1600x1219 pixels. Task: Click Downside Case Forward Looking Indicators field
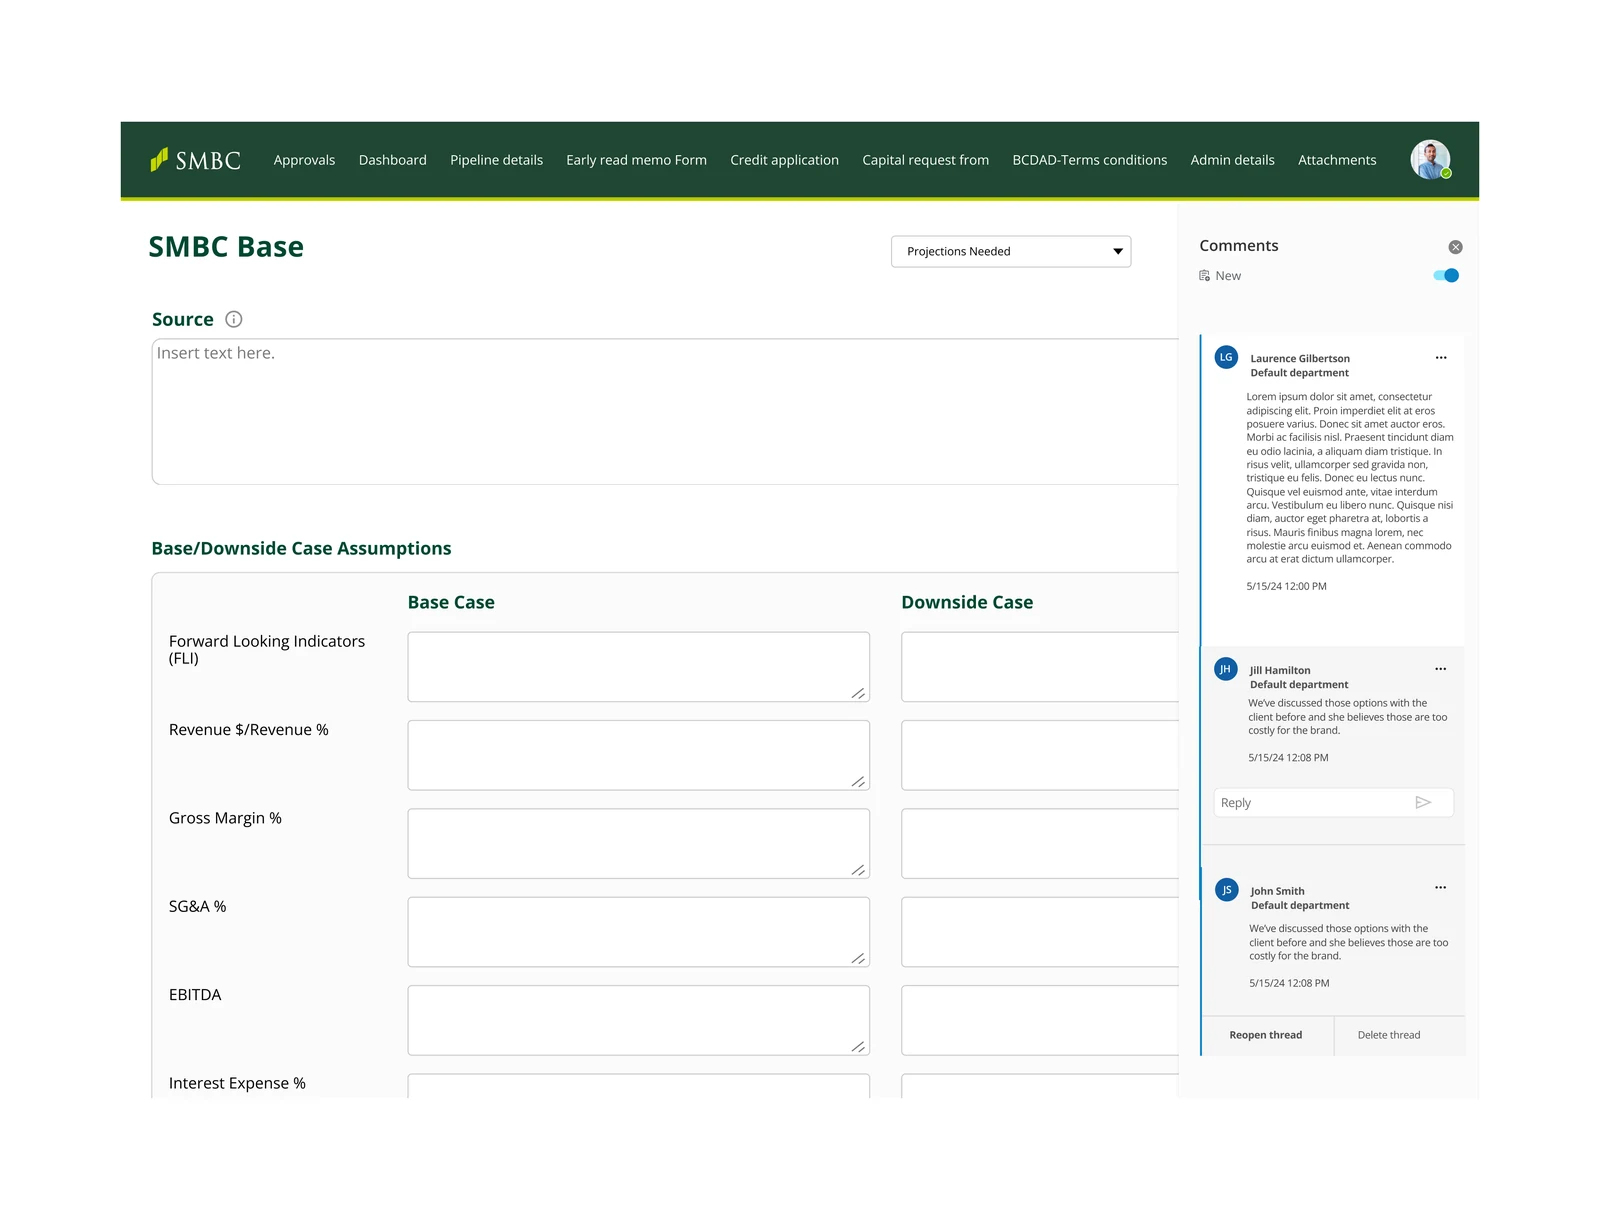[1040, 667]
